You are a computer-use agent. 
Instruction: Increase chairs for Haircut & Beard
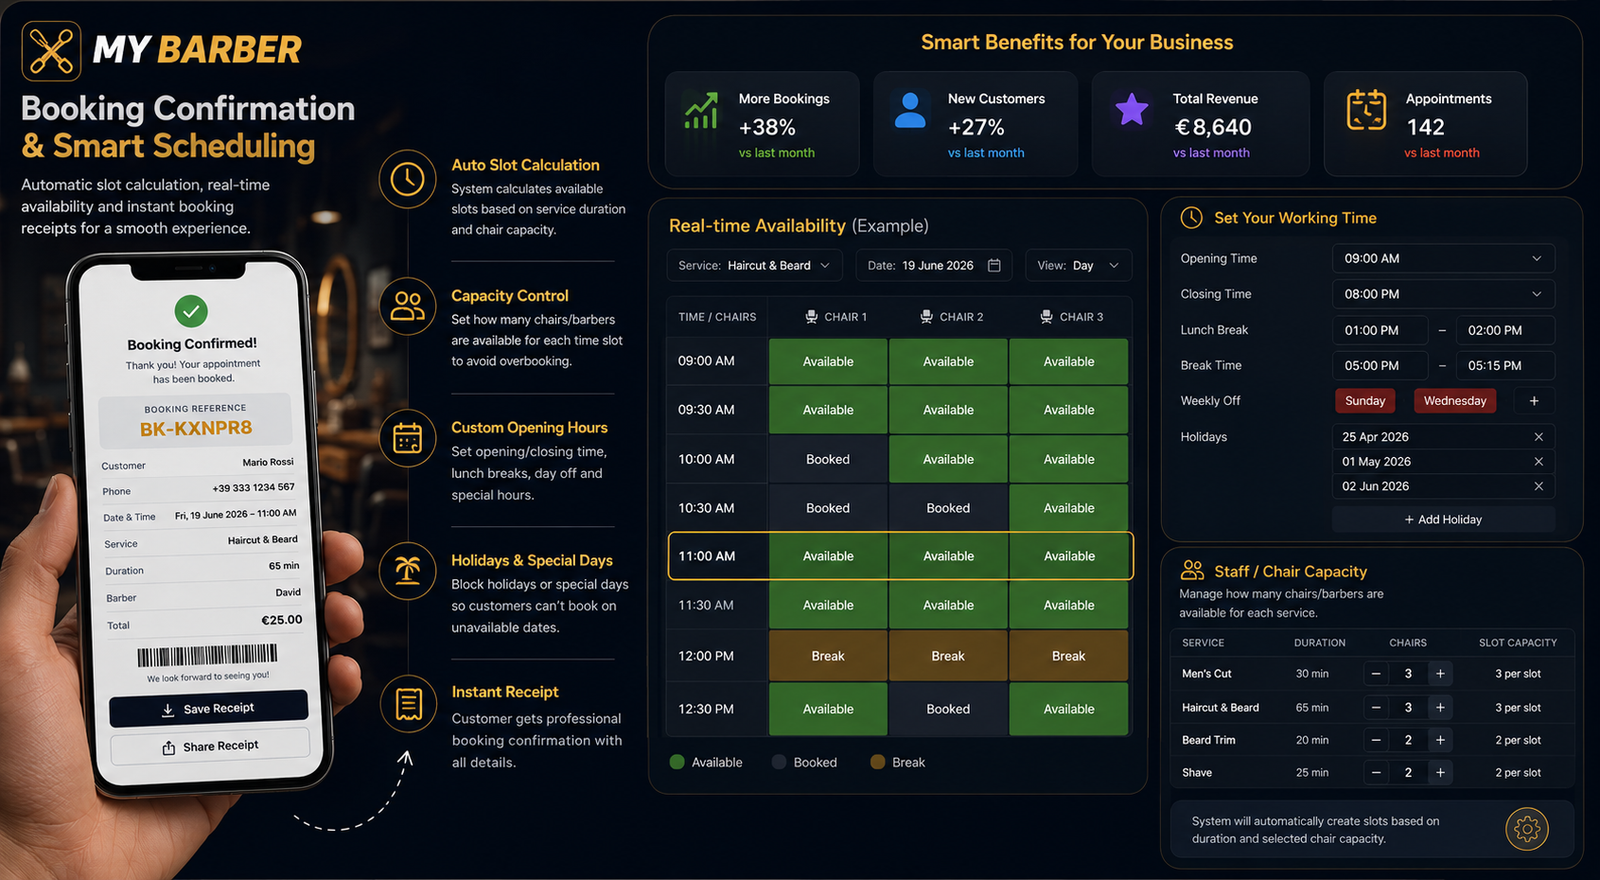(x=1440, y=707)
